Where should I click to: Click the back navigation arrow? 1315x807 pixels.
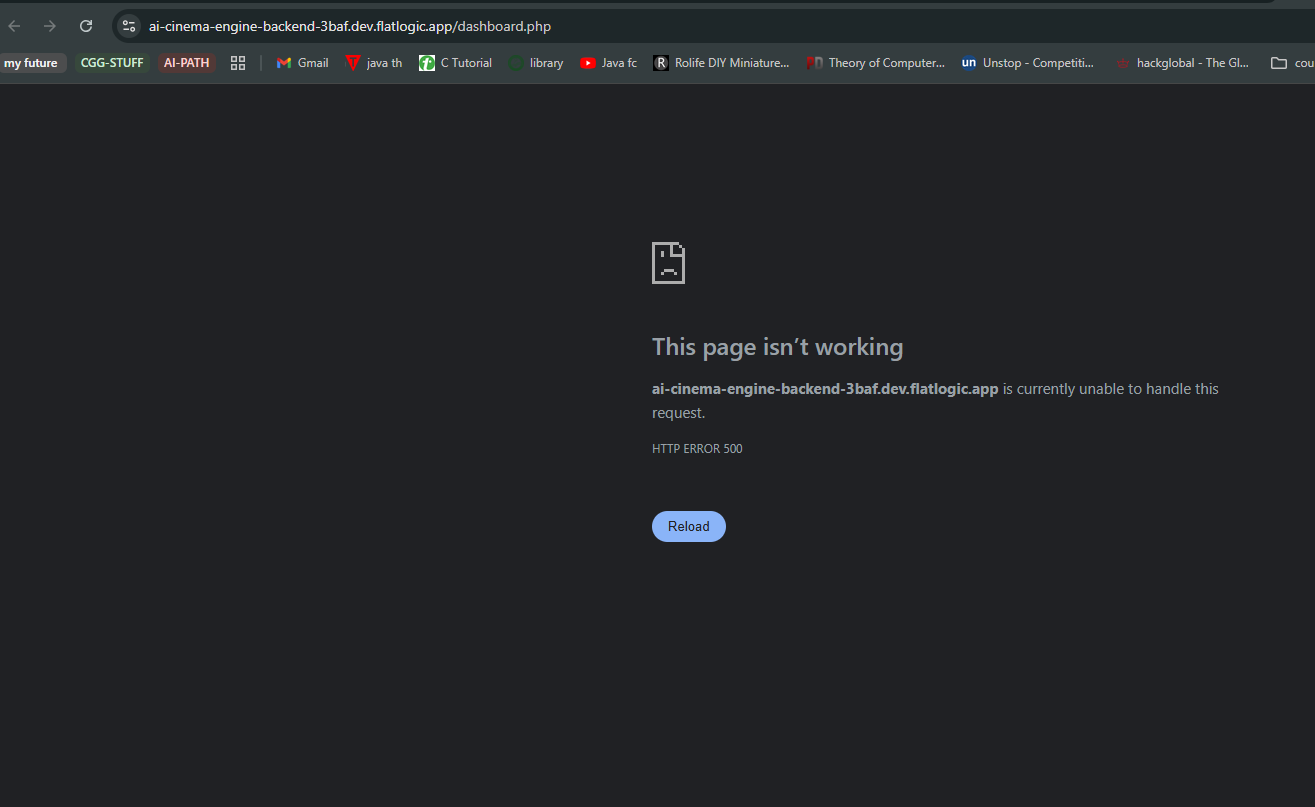pos(15,26)
